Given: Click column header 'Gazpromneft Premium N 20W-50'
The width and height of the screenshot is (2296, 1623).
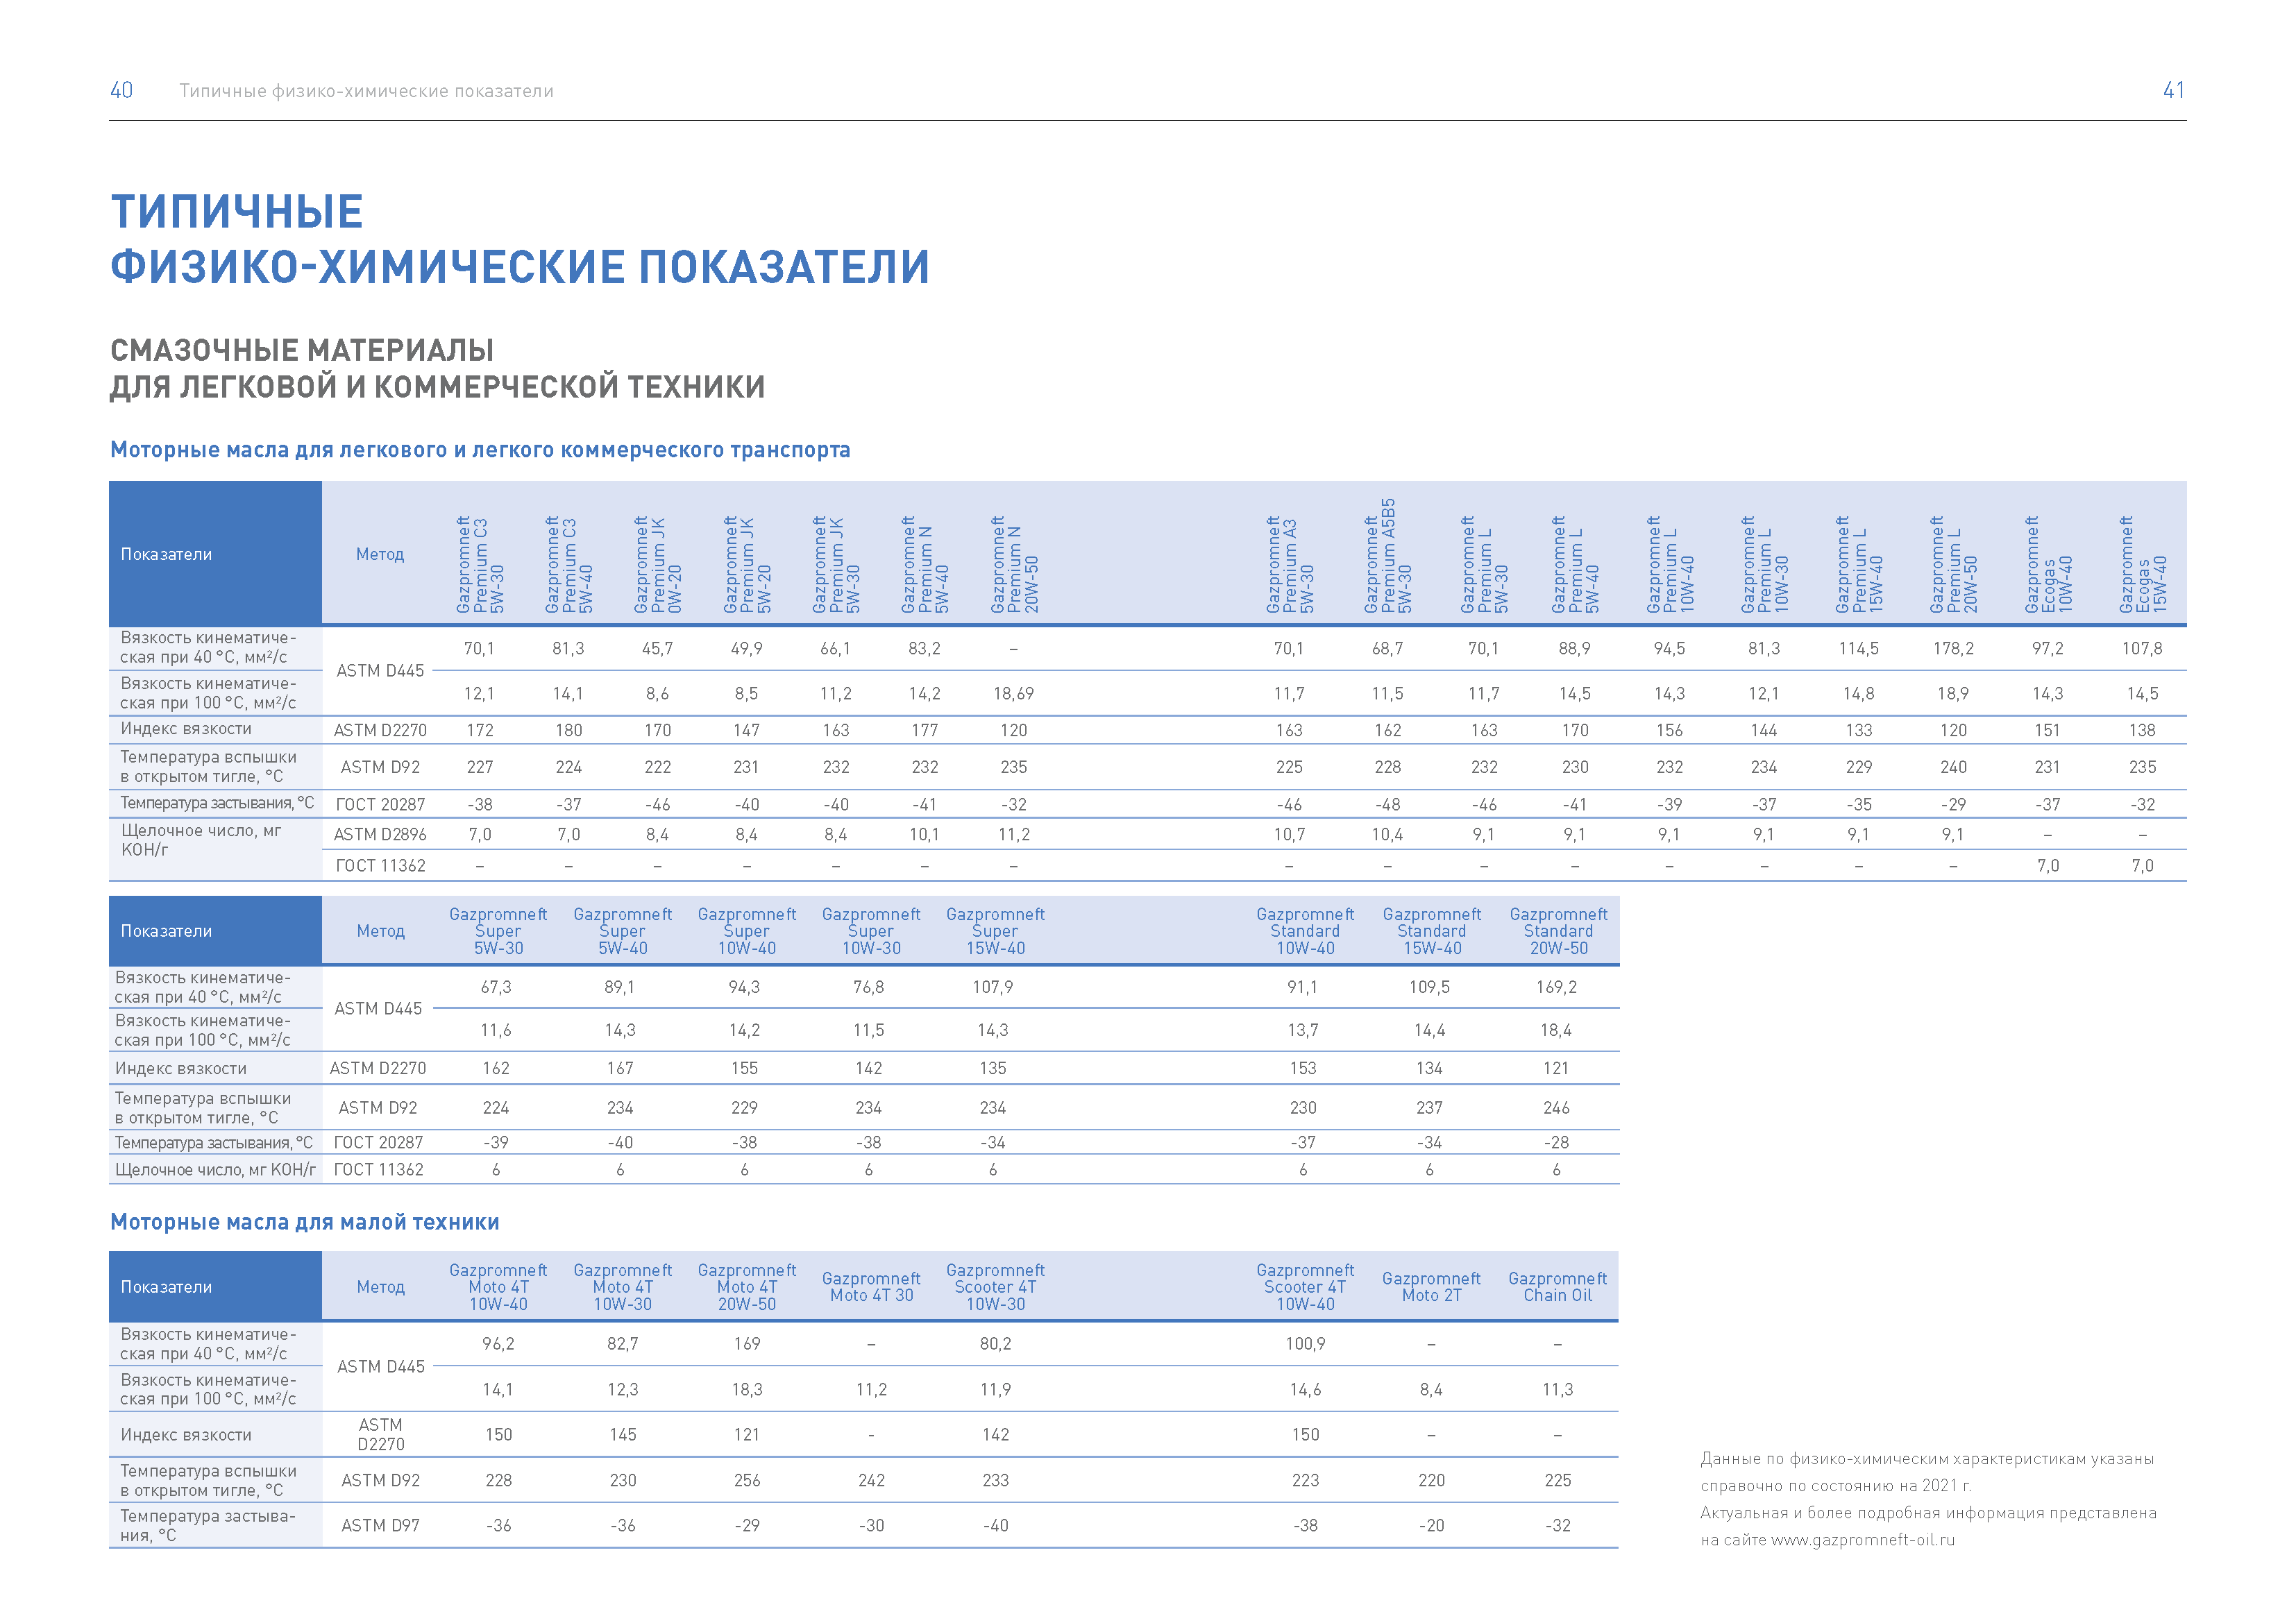Looking at the screenshot, I should pos(1014,564).
